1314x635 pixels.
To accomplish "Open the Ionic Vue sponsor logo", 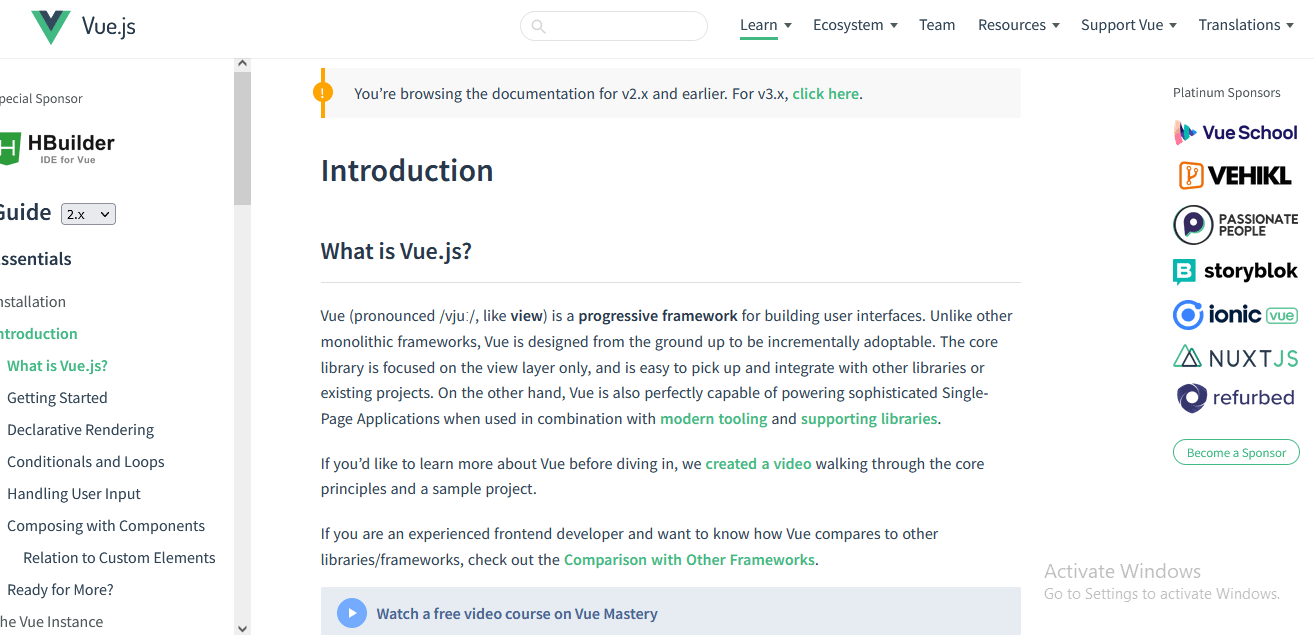I will (1235, 315).
